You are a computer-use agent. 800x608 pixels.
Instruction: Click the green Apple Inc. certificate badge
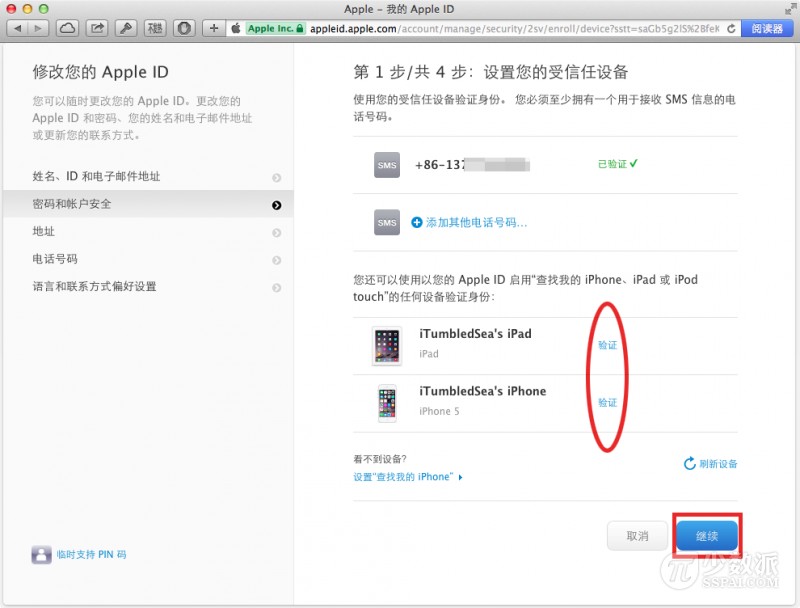pyautogui.click(x=276, y=29)
